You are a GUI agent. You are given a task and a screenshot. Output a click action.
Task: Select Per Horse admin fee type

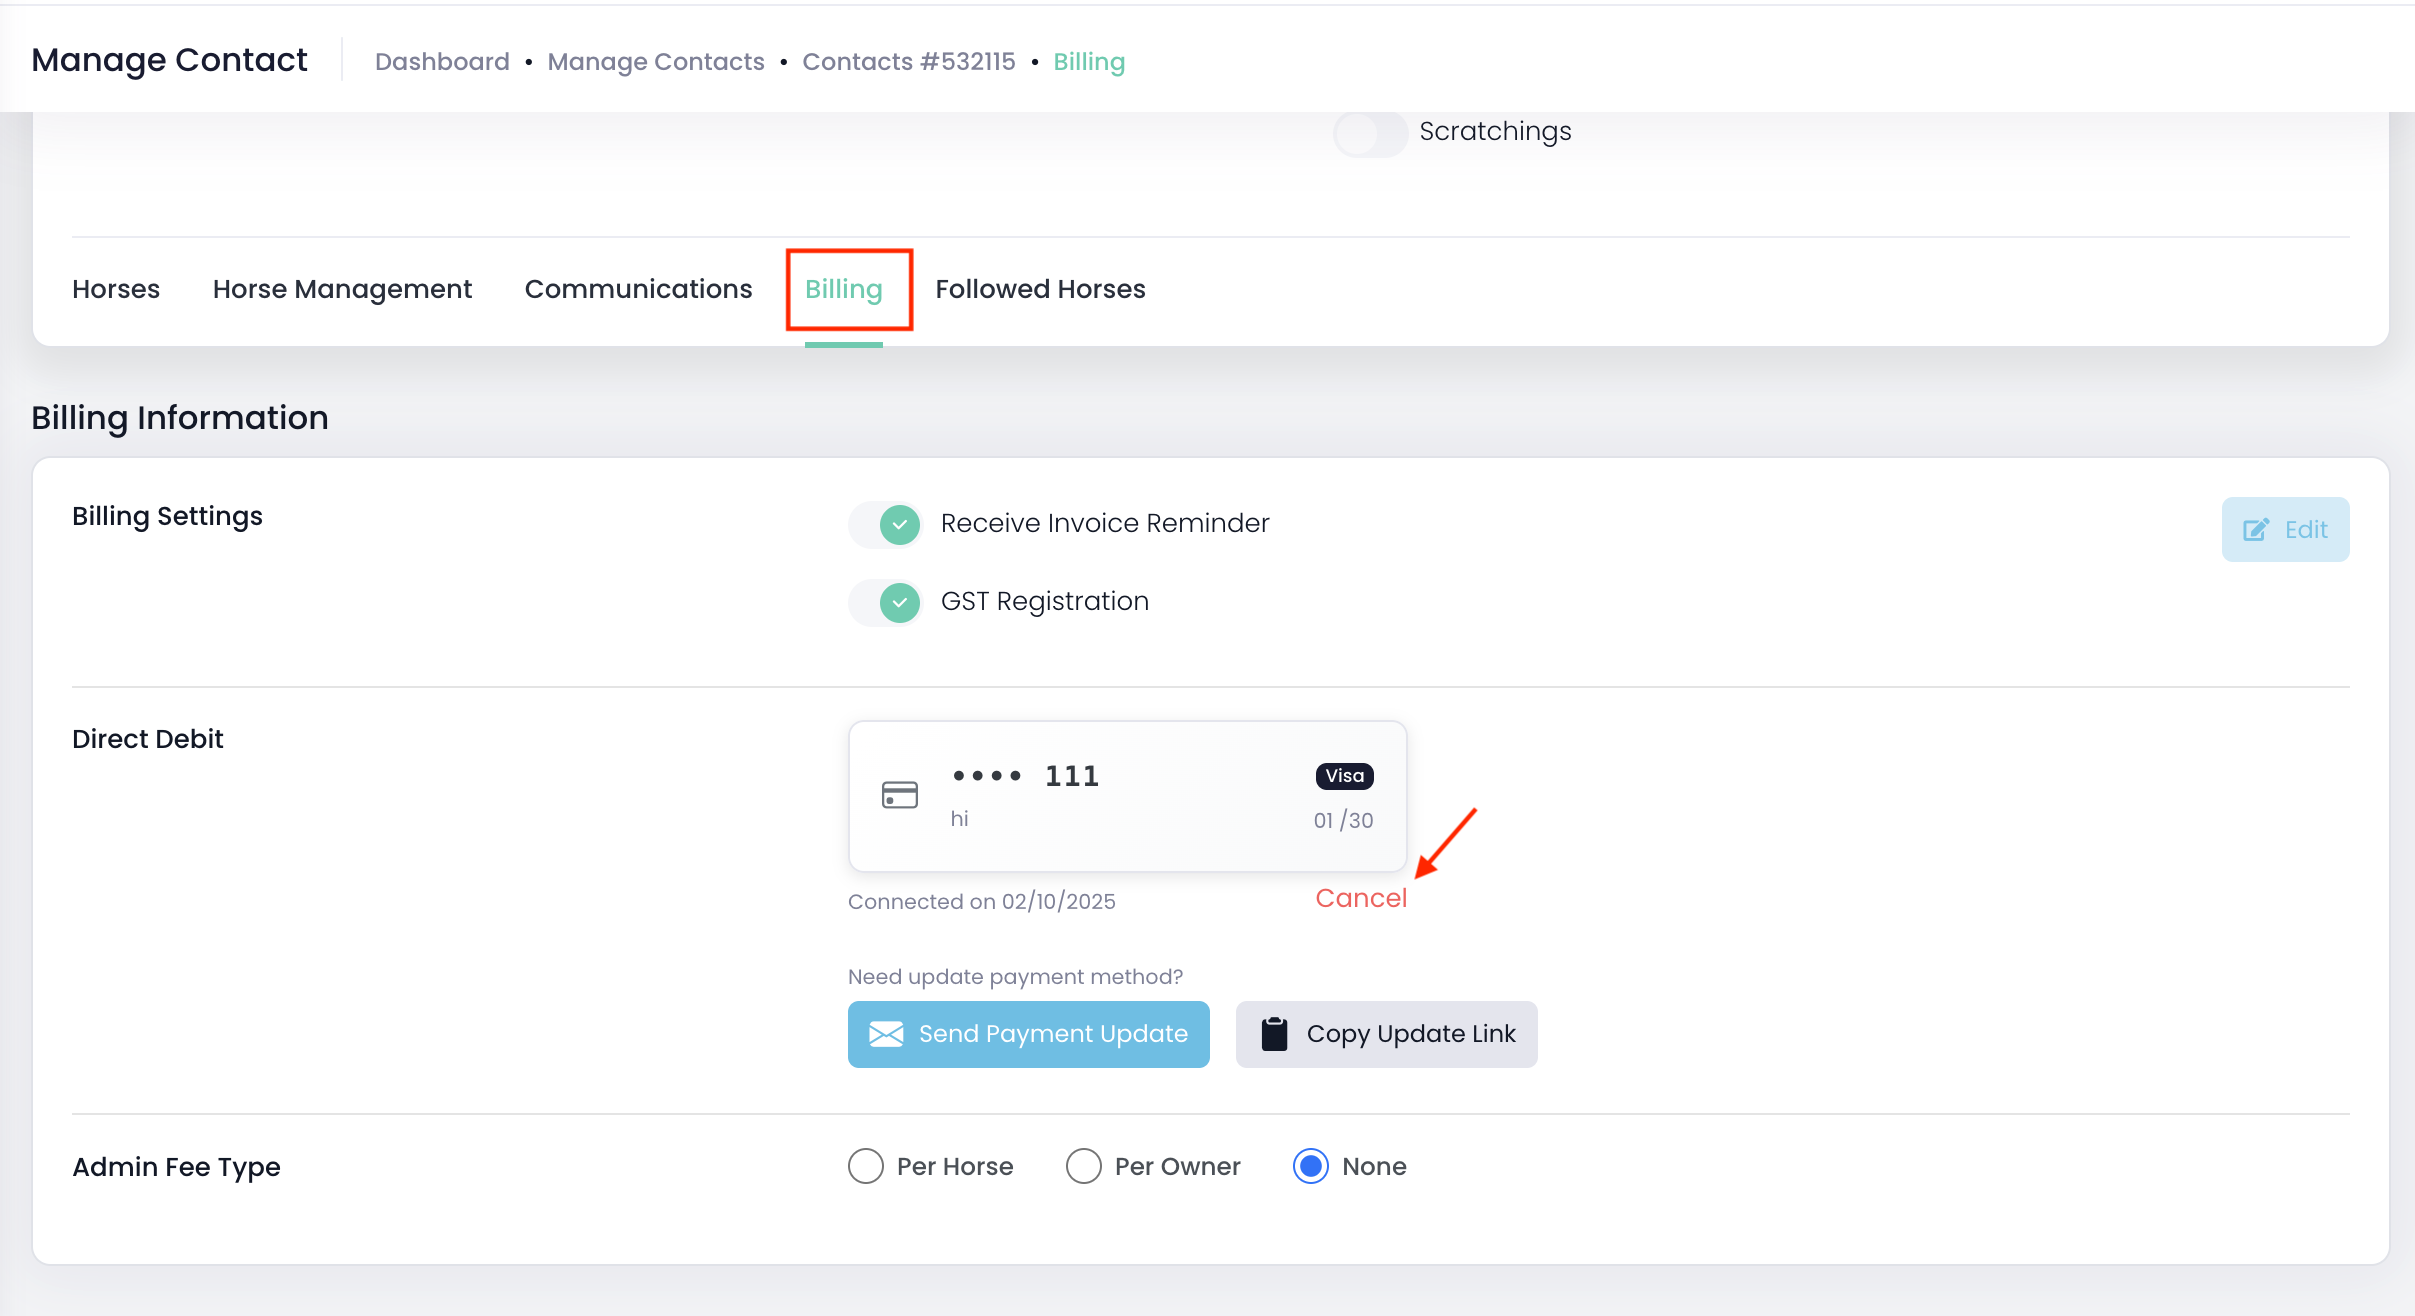[x=866, y=1166]
